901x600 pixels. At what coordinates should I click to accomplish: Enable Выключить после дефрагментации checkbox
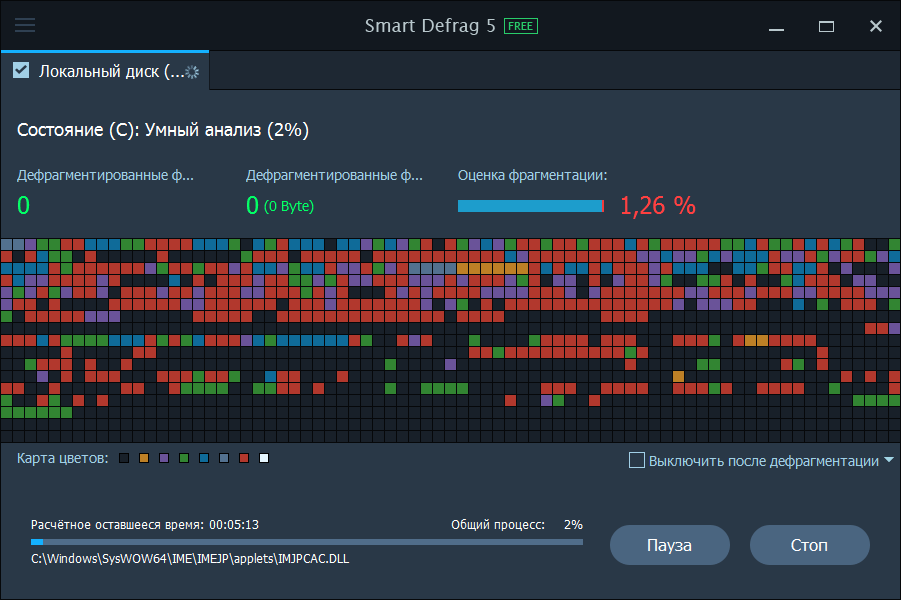pos(637,460)
